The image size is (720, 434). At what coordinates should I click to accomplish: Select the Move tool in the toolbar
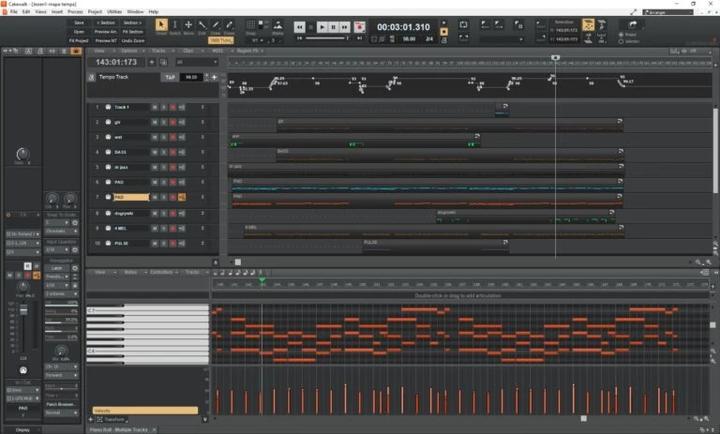188,25
